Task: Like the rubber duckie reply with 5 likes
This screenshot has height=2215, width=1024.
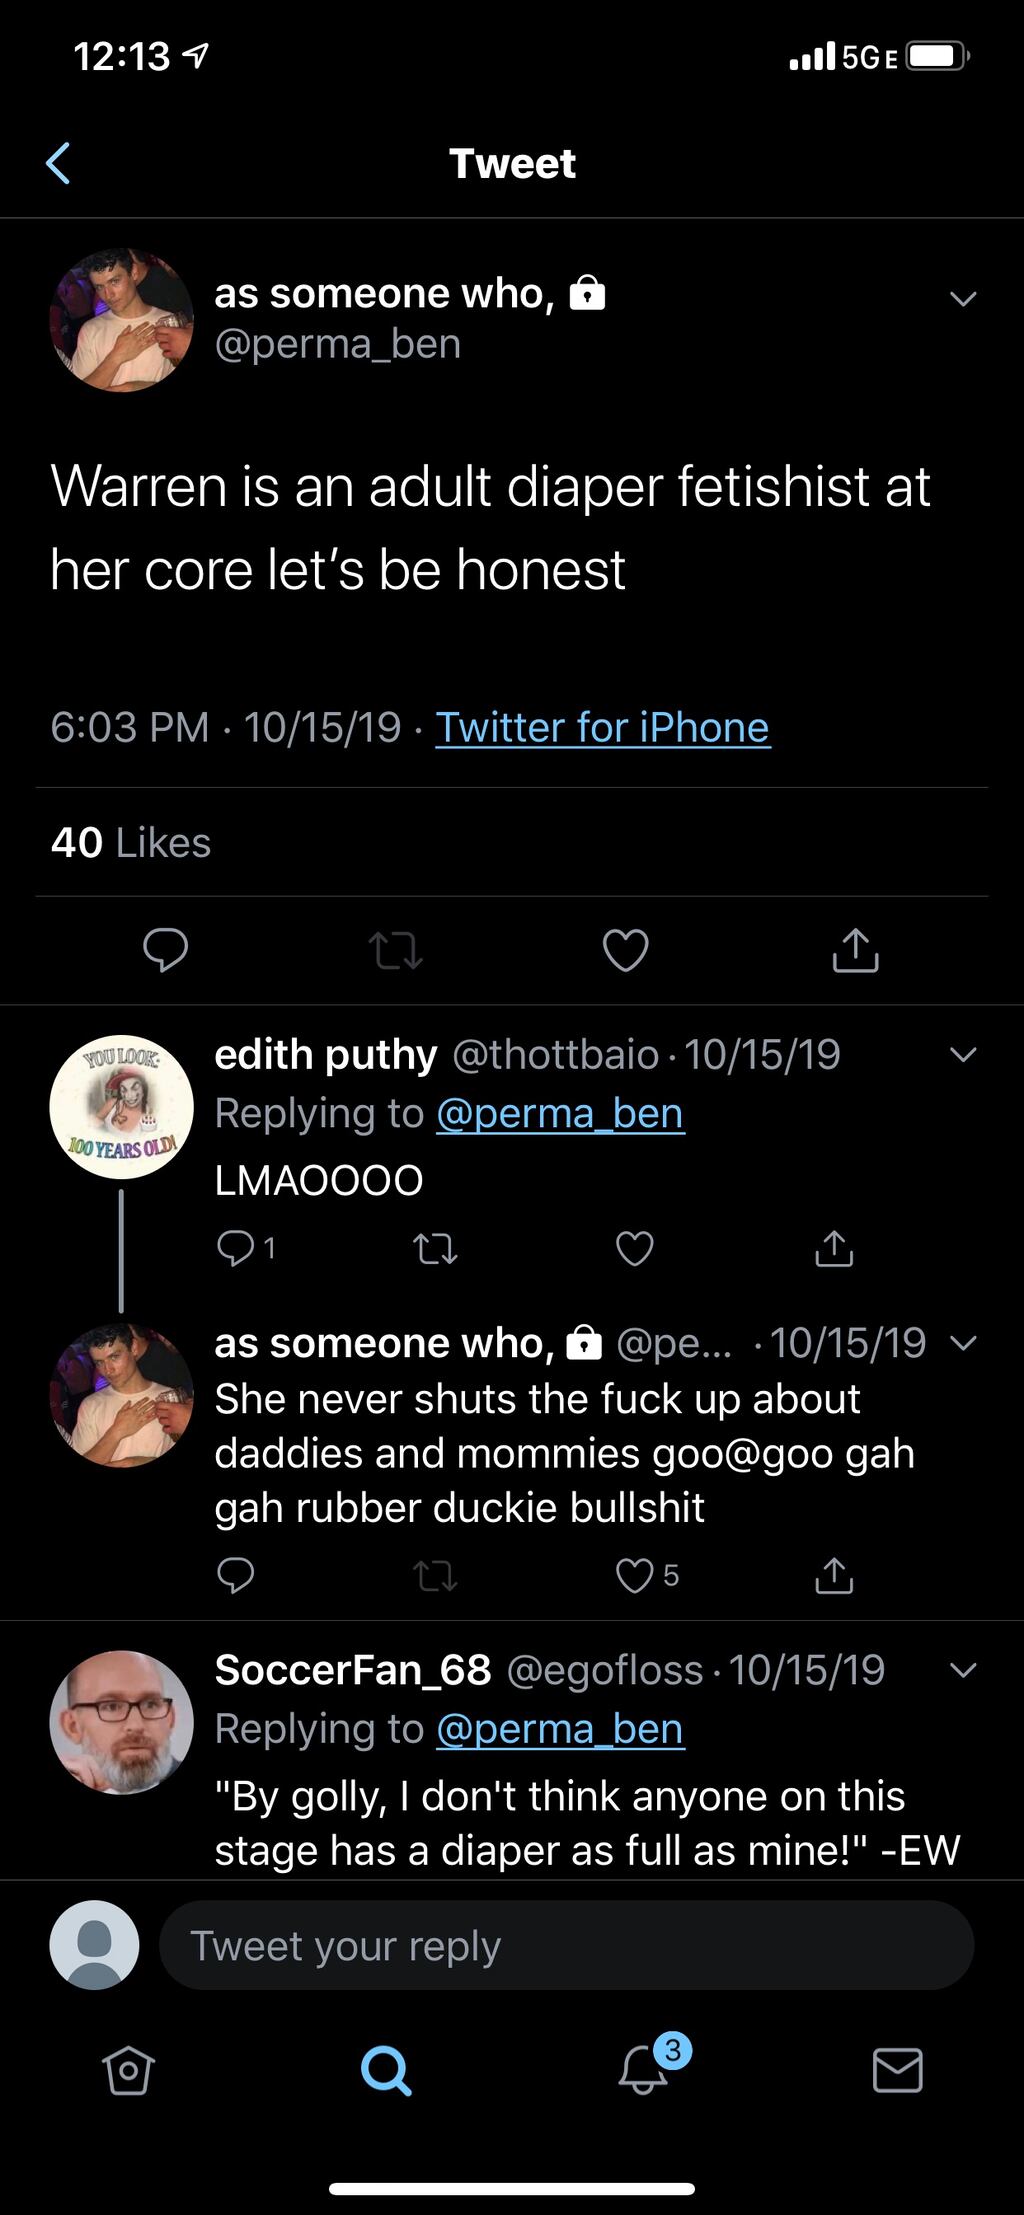Action: pyautogui.click(x=636, y=1576)
